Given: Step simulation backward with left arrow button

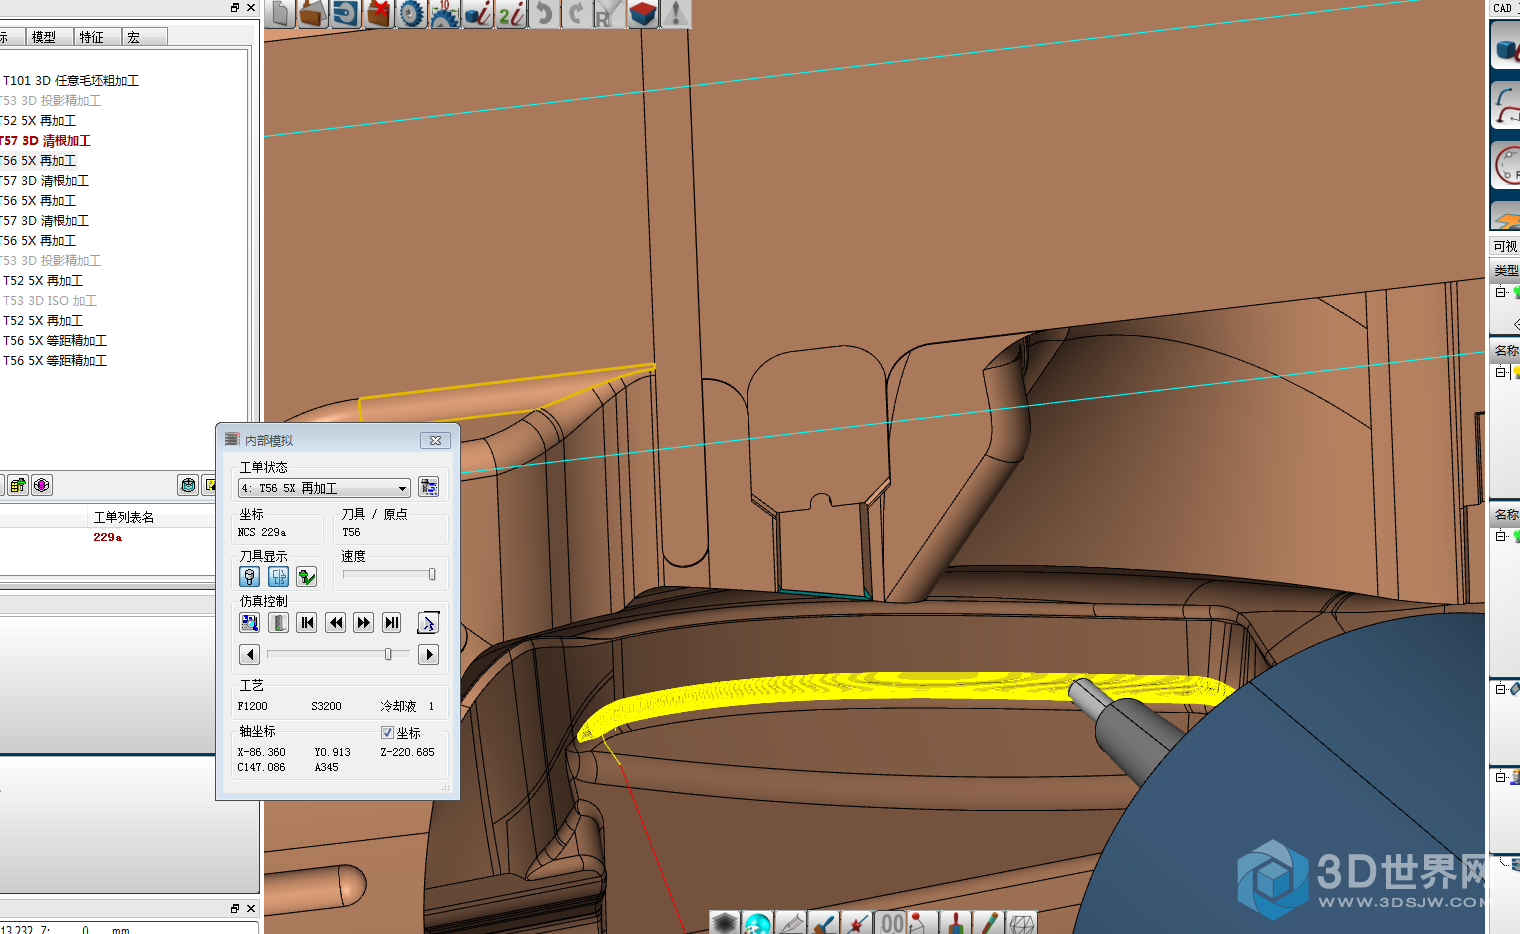Looking at the screenshot, I should (x=250, y=654).
